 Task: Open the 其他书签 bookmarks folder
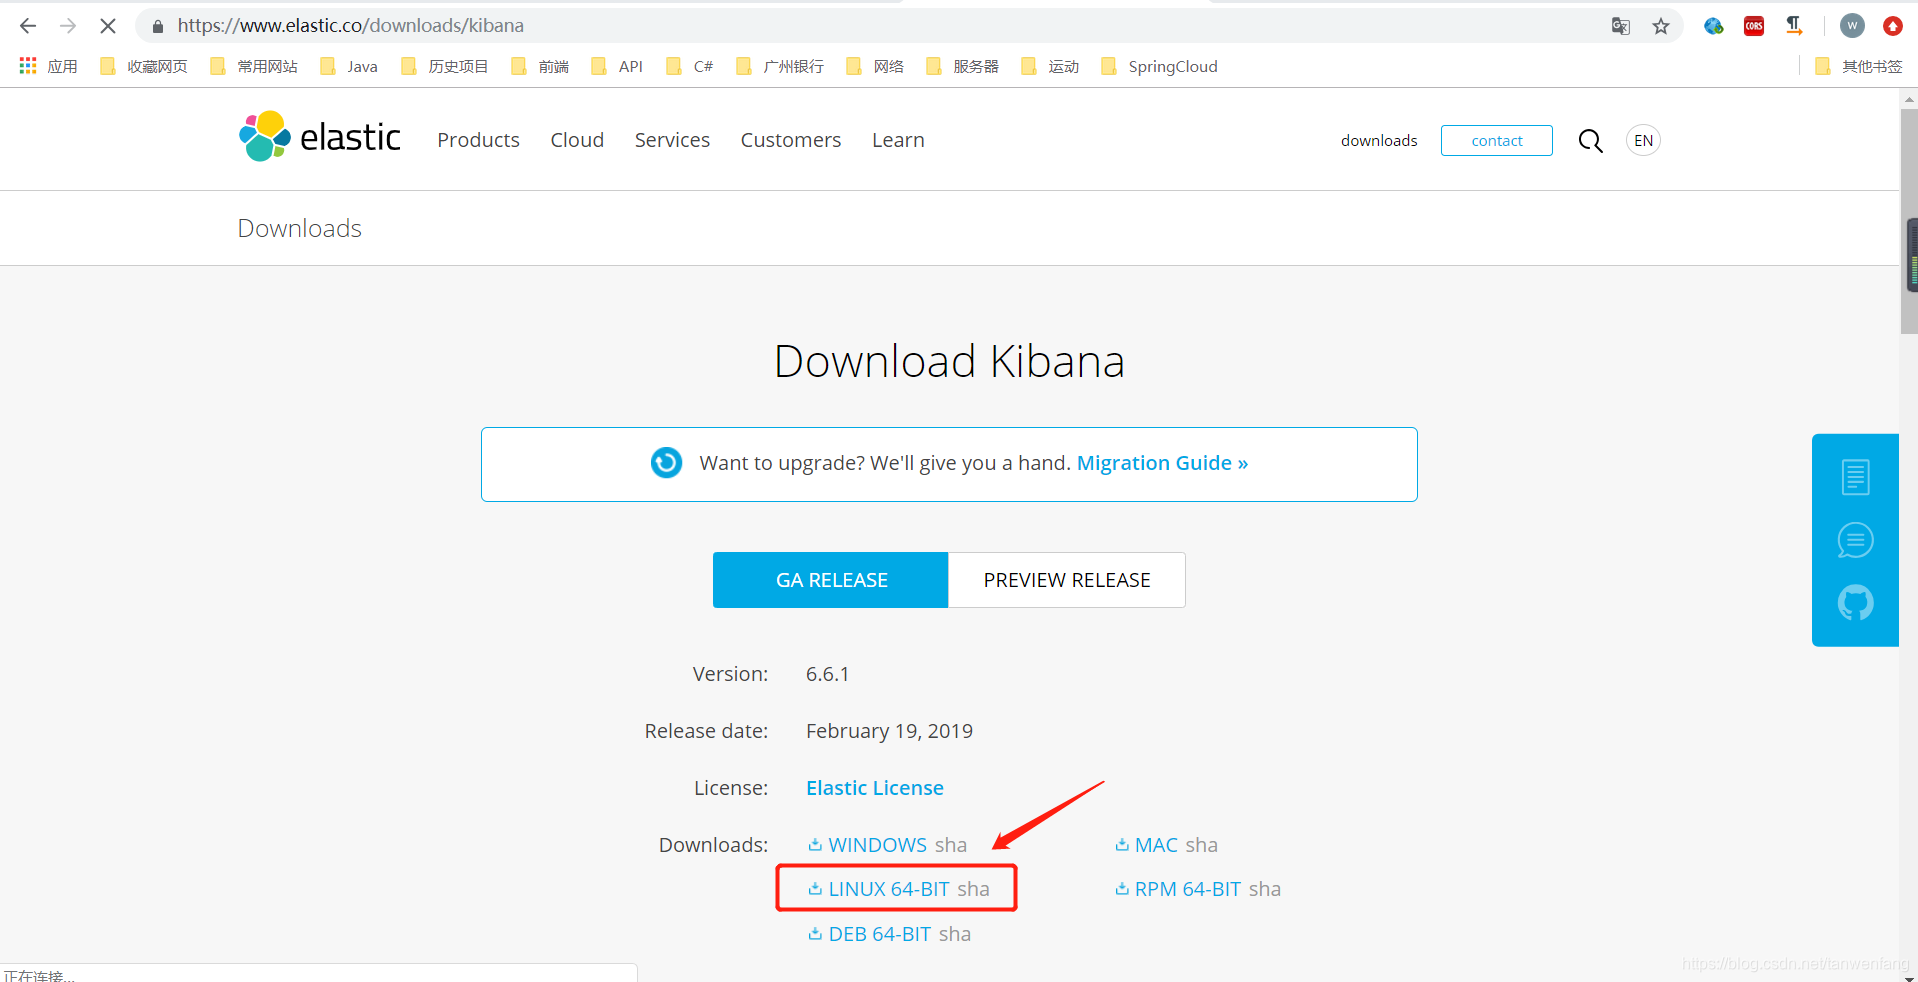click(1859, 66)
